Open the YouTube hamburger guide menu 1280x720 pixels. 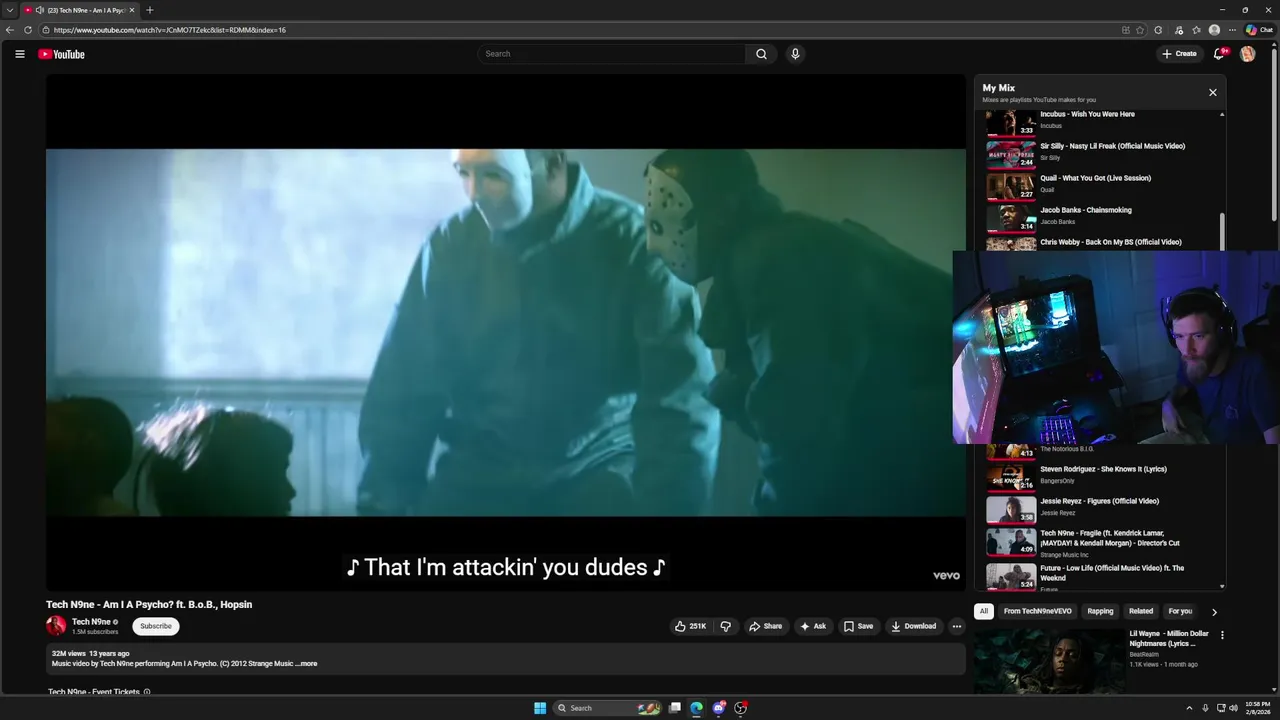click(19, 54)
